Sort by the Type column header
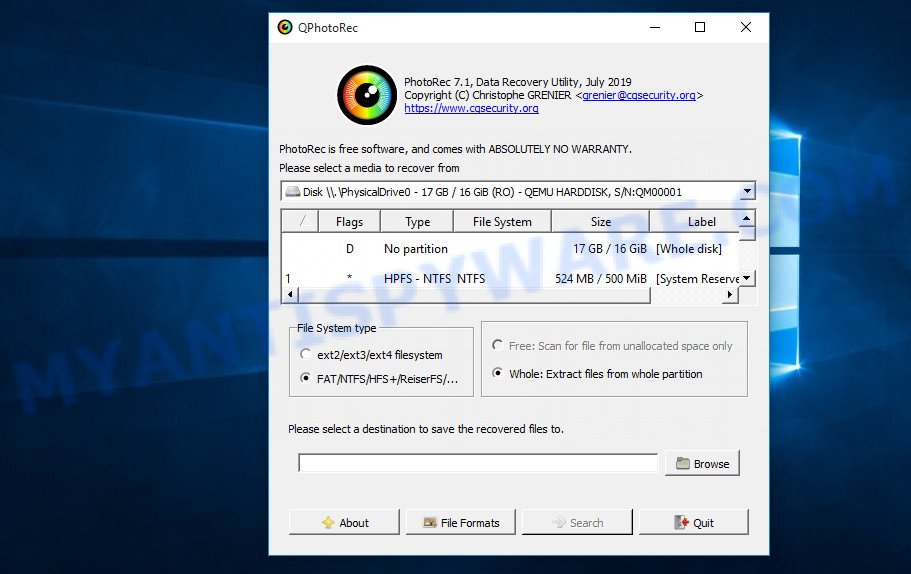The height and width of the screenshot is (574, 911). (x=417, y=222)
